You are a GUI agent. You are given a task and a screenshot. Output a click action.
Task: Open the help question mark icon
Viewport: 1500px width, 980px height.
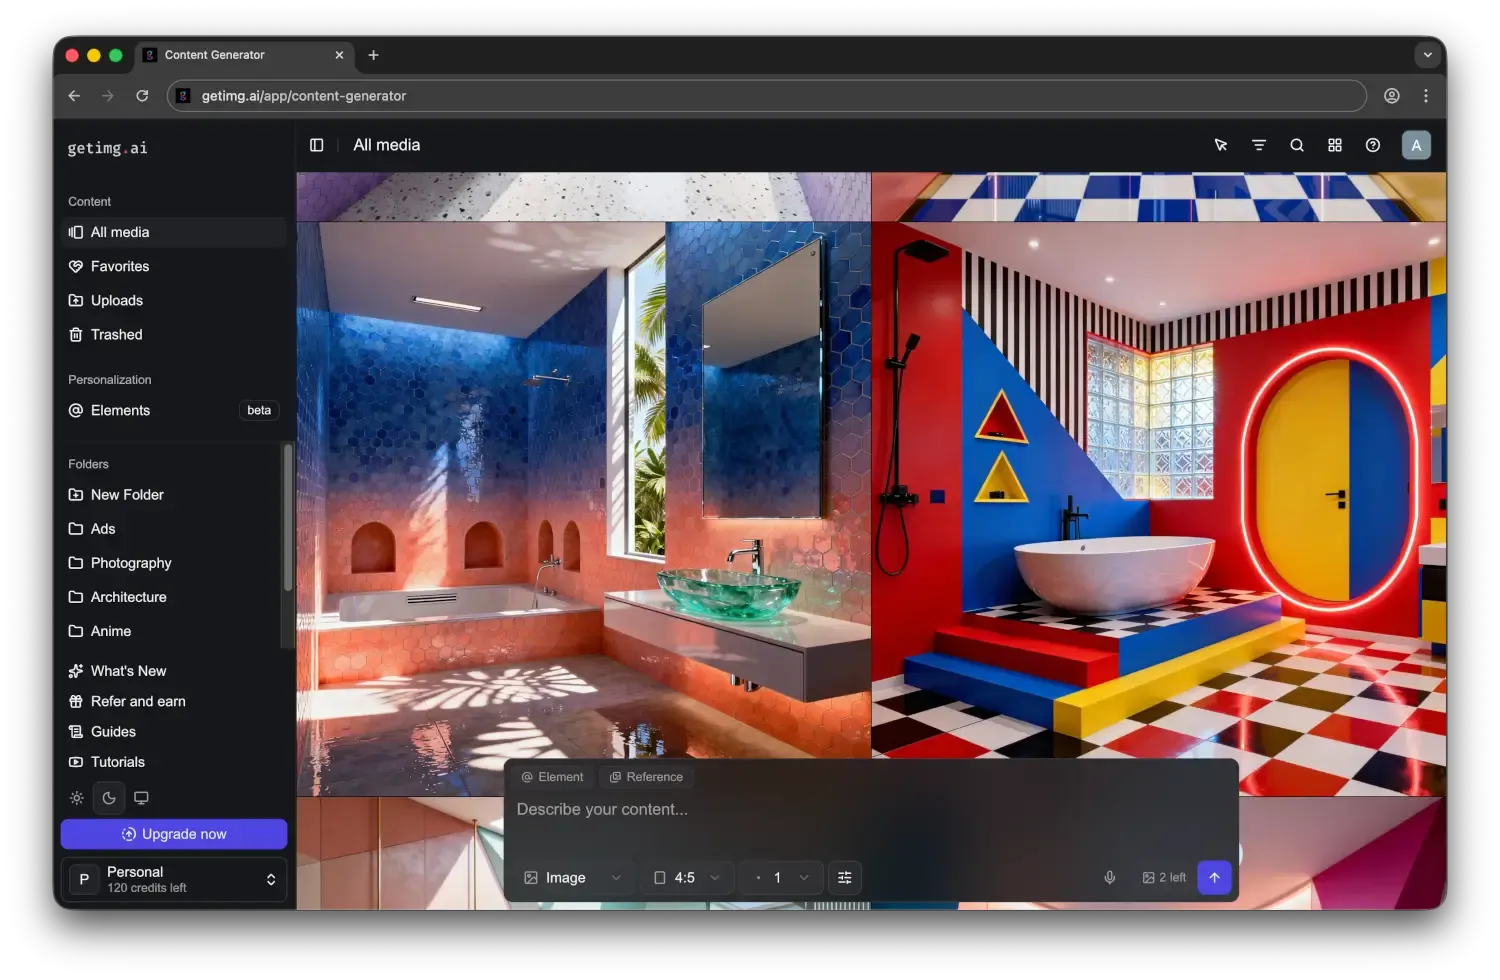(1373, 145)
